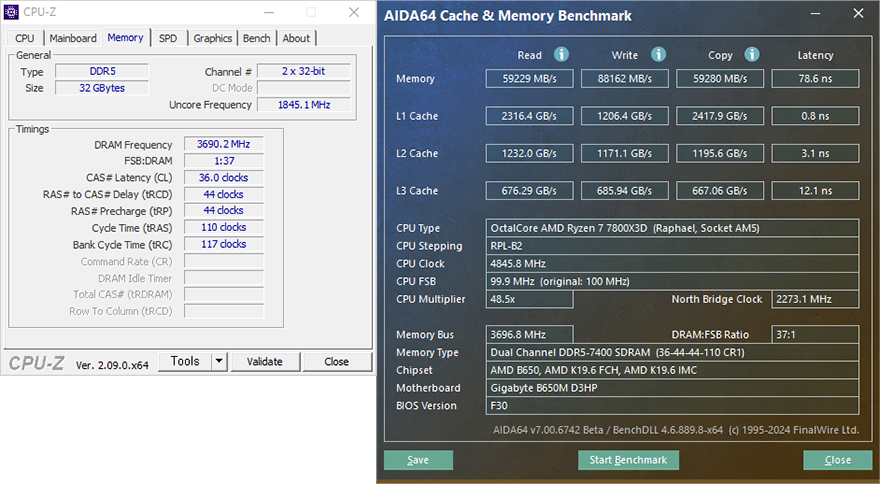
Task: Open the SPD tab
Action: 168,38
